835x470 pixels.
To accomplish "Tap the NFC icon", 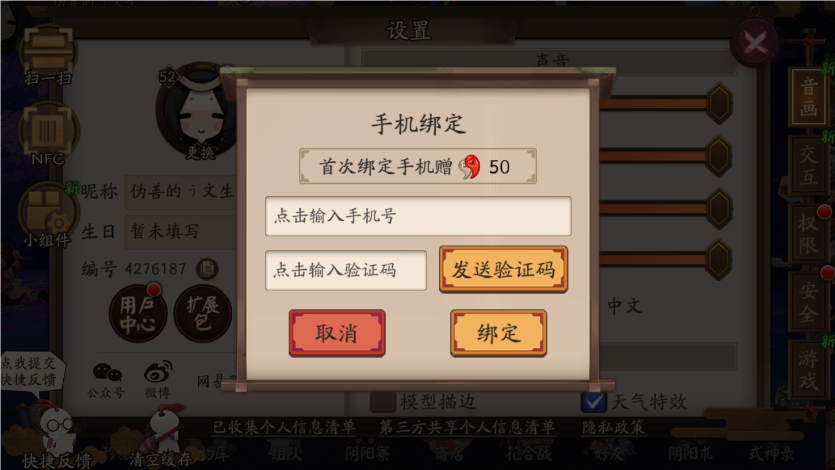I will pos(48,133).
